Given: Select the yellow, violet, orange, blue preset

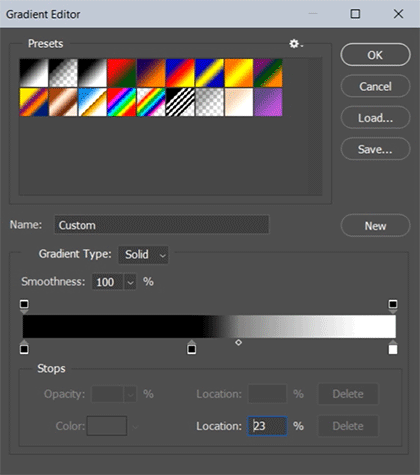Looking at the screenshot, I should click(x=34, y=102).
